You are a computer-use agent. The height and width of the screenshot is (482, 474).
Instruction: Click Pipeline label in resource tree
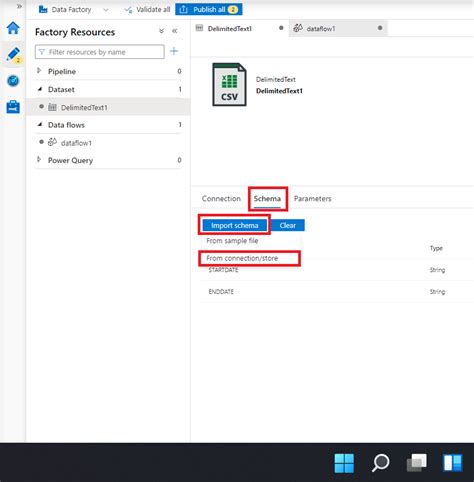(x=62, y=71)
